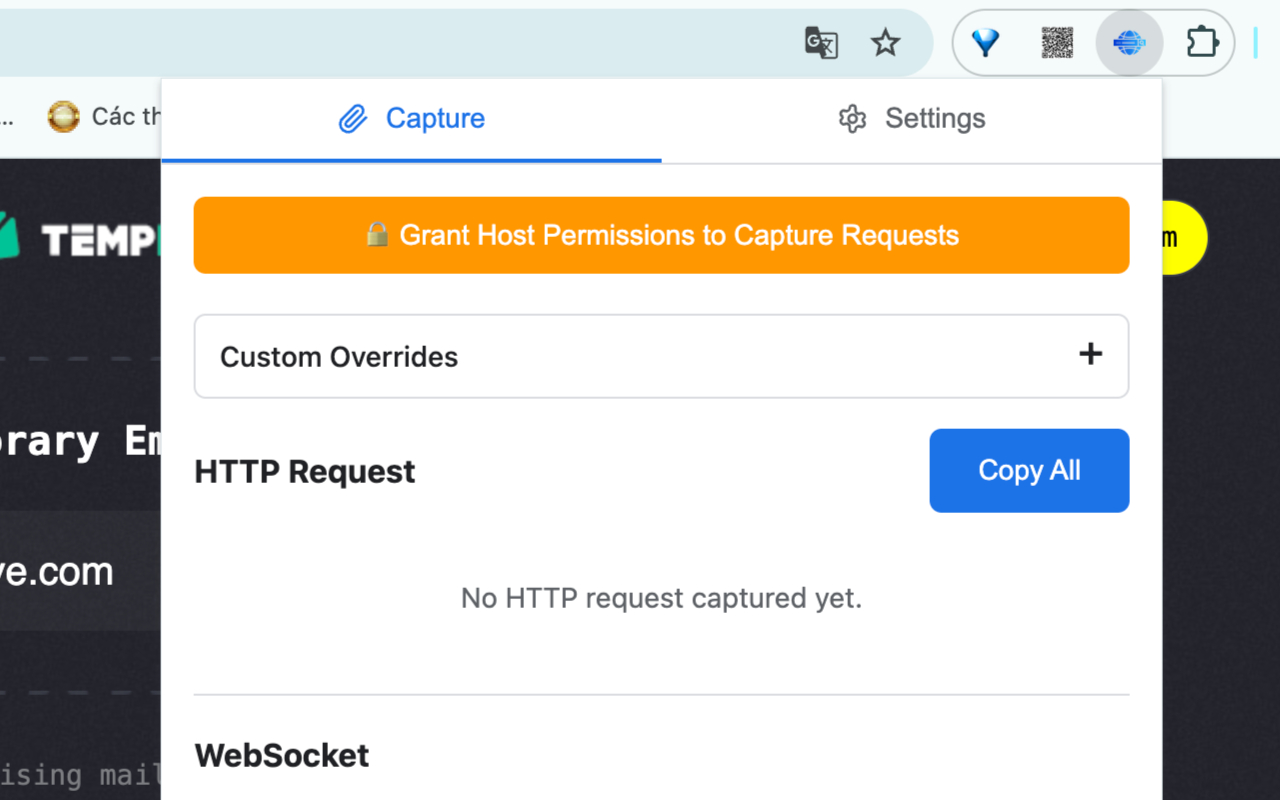Click the lock icon on the orange banner
The height and width of the screenshot is (800, 1280).
[377, 234]
